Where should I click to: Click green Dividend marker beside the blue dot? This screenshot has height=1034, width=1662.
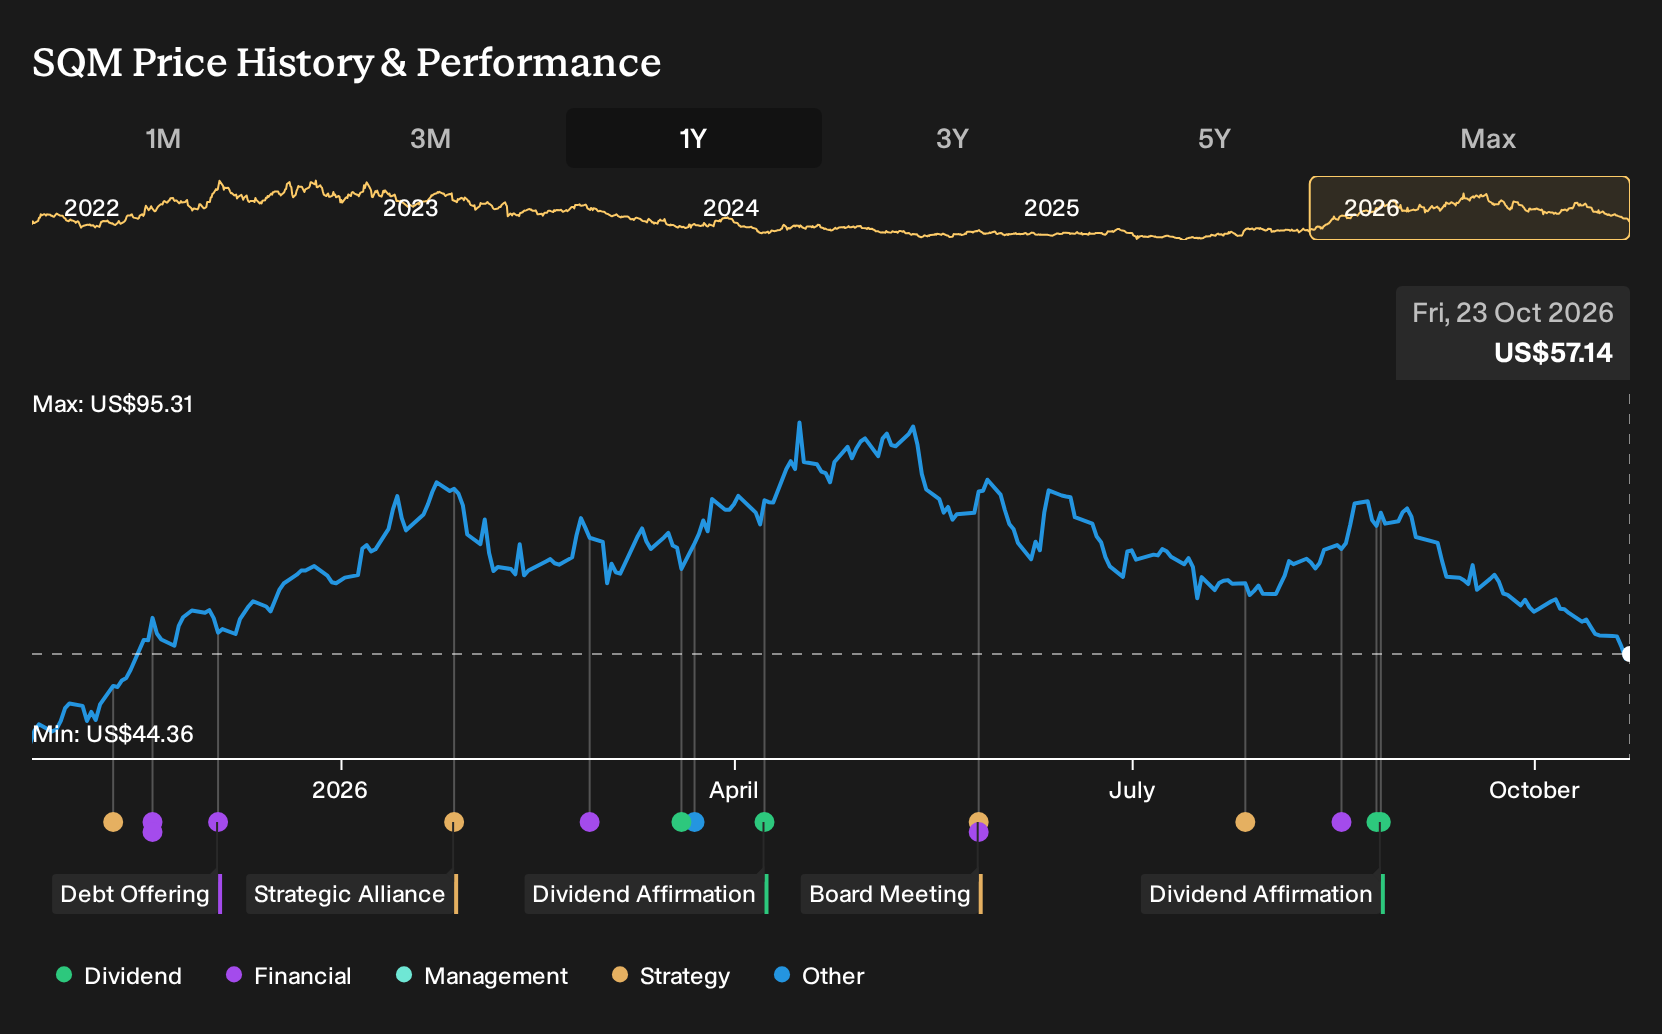click(x=681, y=822)
